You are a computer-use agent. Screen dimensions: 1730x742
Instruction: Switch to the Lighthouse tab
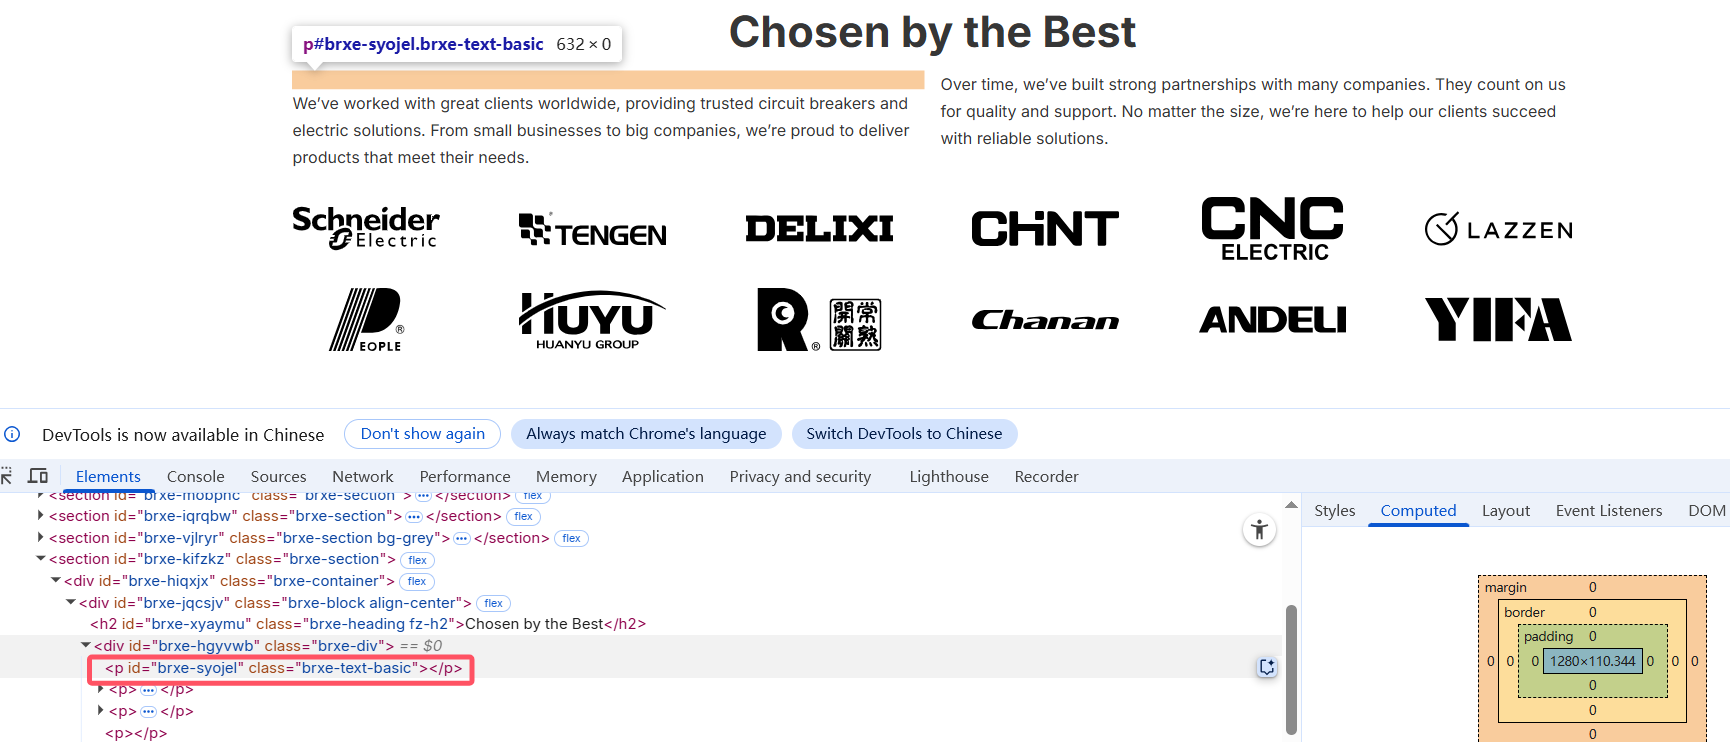pyautogui.click(x=949, y=477)
